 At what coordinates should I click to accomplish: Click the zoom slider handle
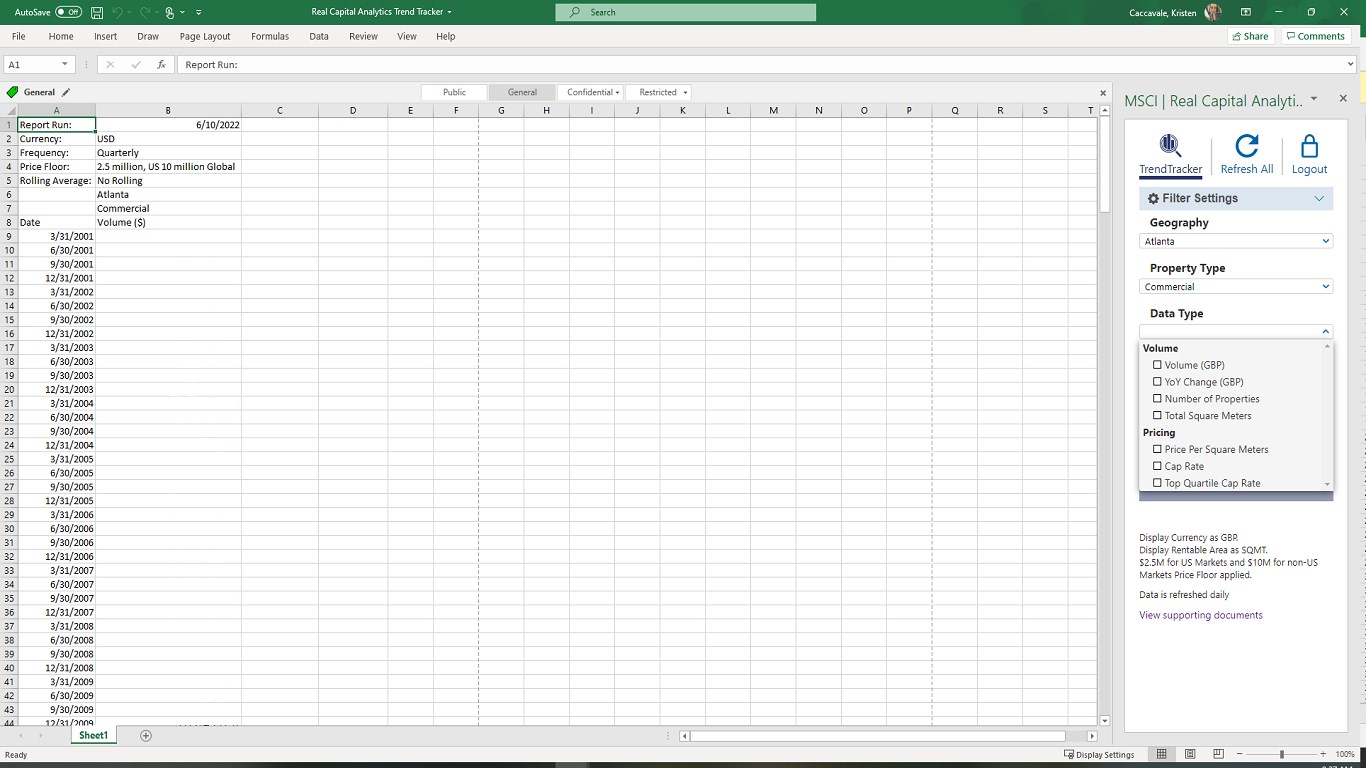pyautogui.click(x=1281, y=754)
